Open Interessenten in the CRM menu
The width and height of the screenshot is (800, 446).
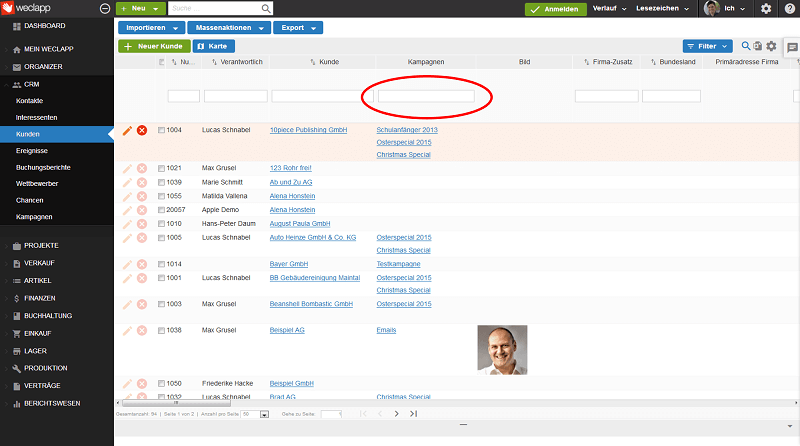pyautogui.click(x=37, y=118)
